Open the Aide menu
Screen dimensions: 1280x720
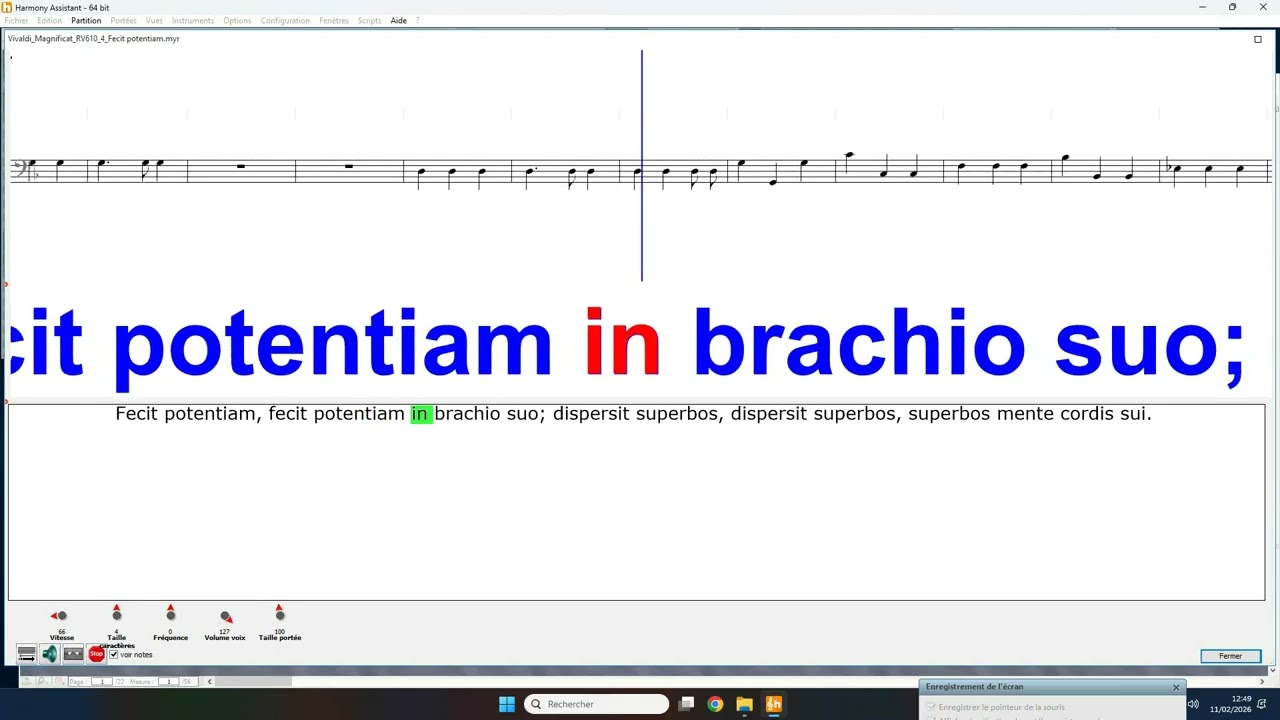point(398,21)
